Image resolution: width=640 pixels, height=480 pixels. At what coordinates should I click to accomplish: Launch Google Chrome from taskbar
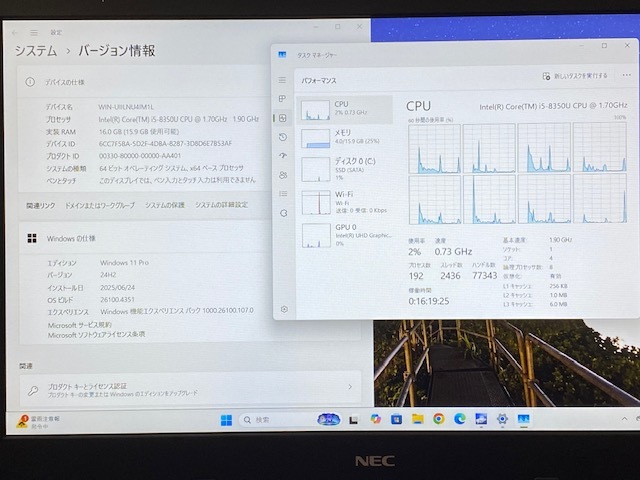439,419
